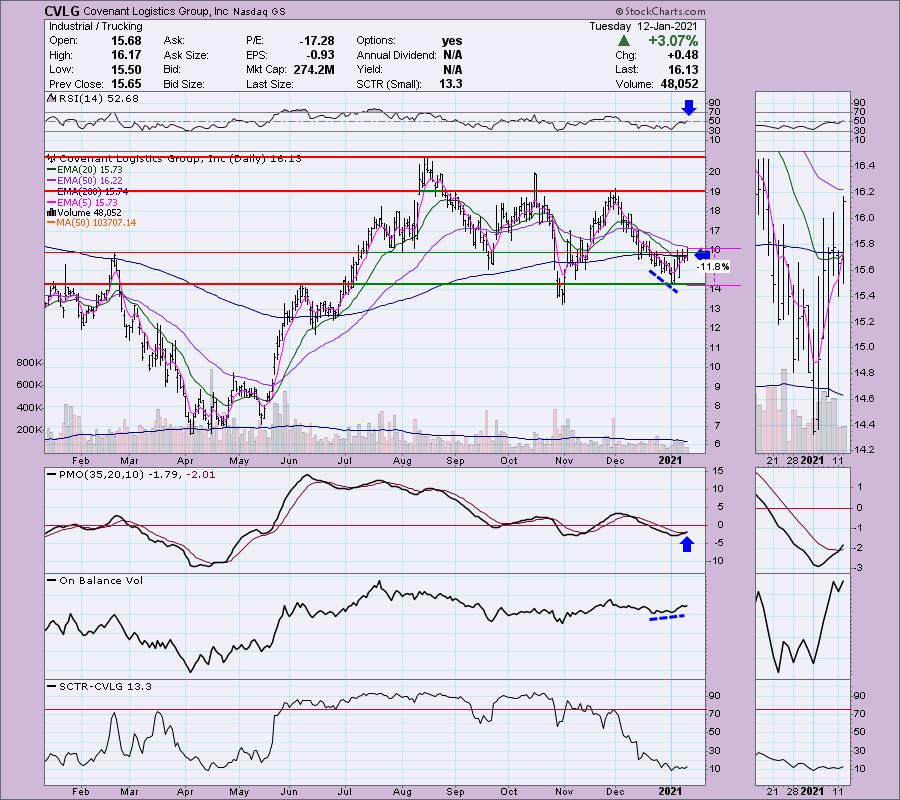
Task: Click the Low value 15.50
Action: [x=126, y=69]
